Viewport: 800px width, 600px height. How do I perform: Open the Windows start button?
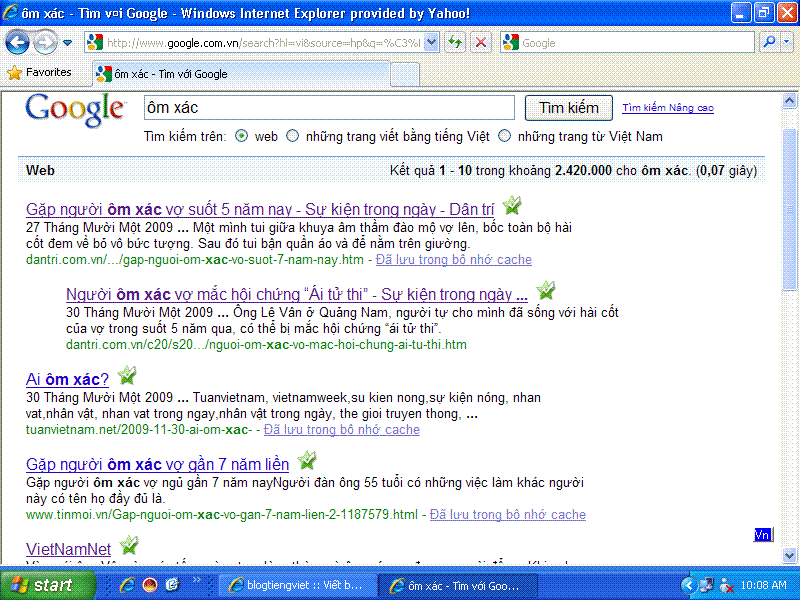47,585
